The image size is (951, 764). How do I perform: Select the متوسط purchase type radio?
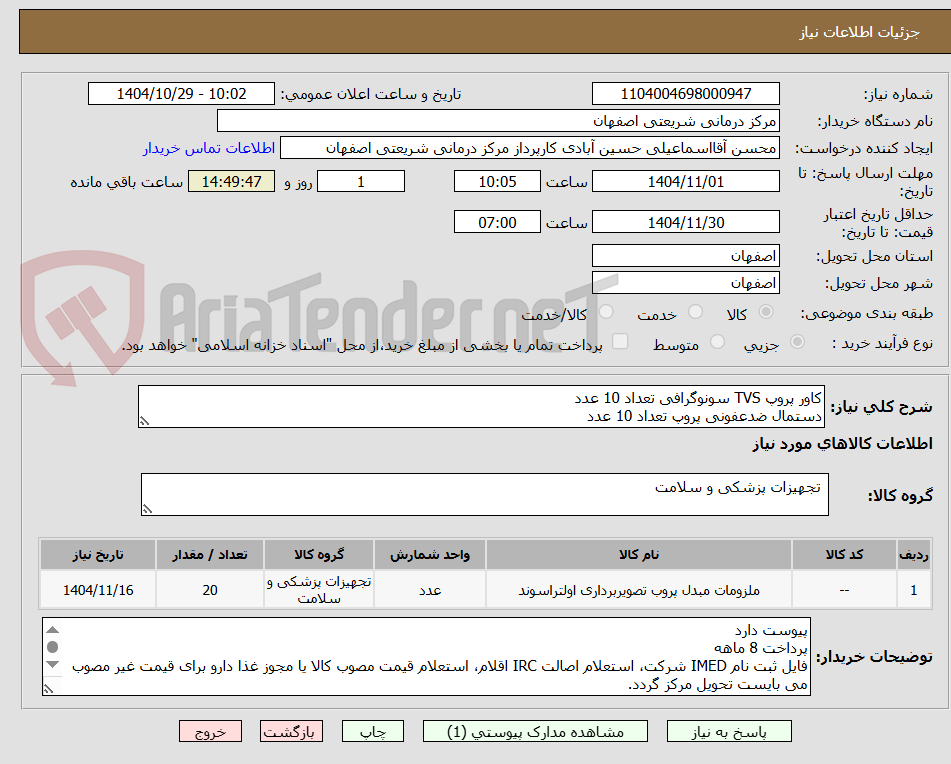(x=717, y=342)
